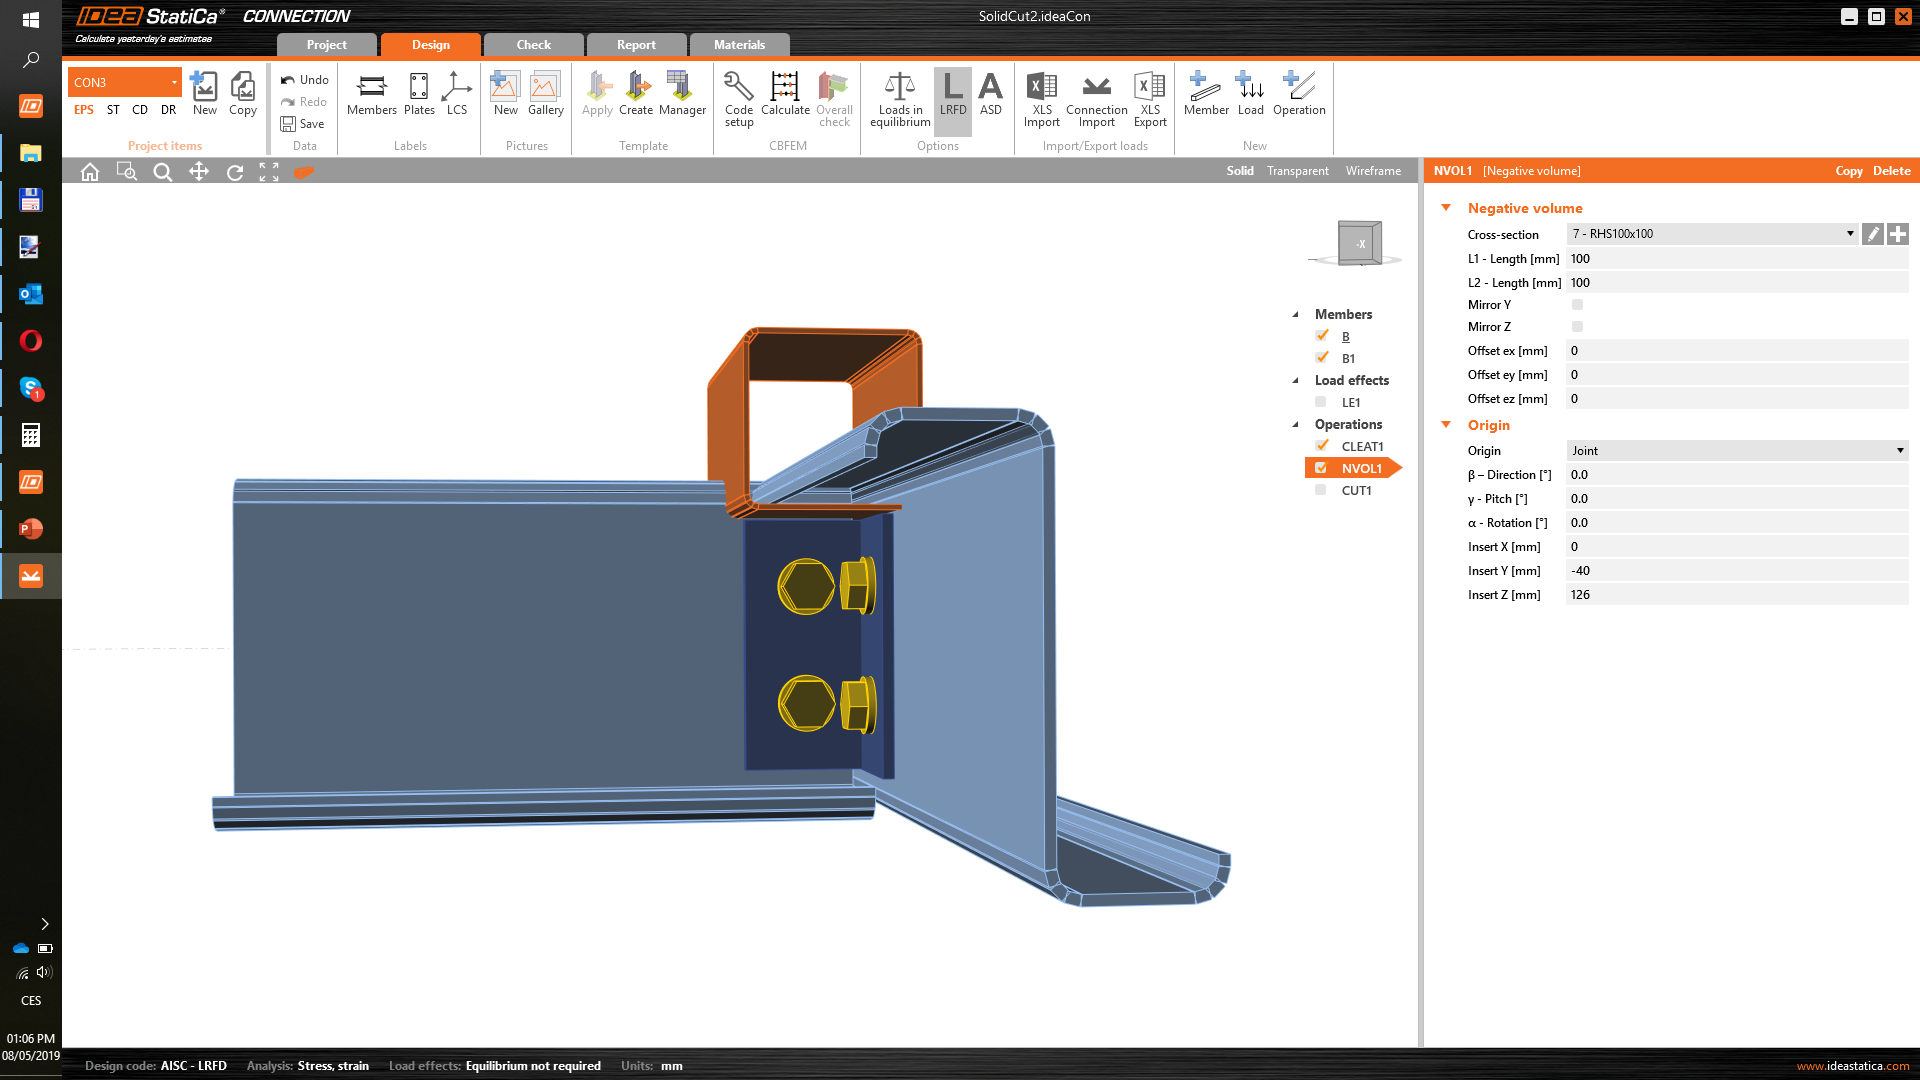
Task: Toggle visibility of LE1 load effect
Action: point(1323,401)
